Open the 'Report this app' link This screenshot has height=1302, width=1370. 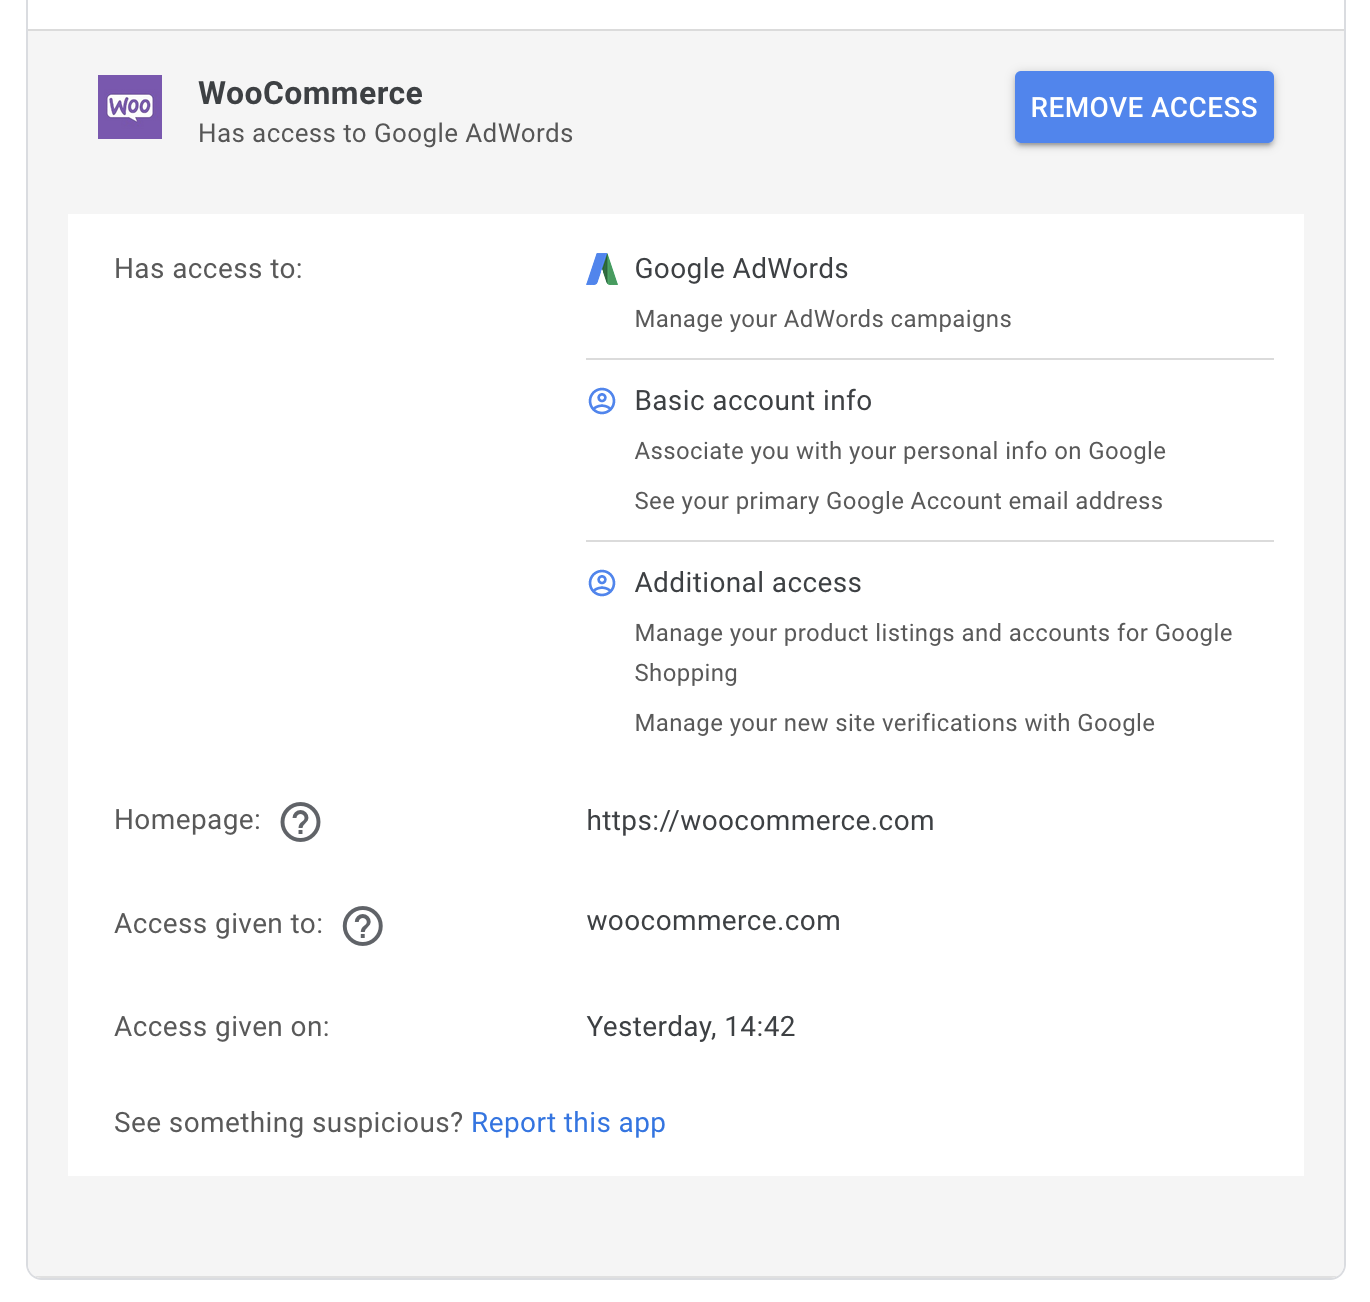(568, 1123)
